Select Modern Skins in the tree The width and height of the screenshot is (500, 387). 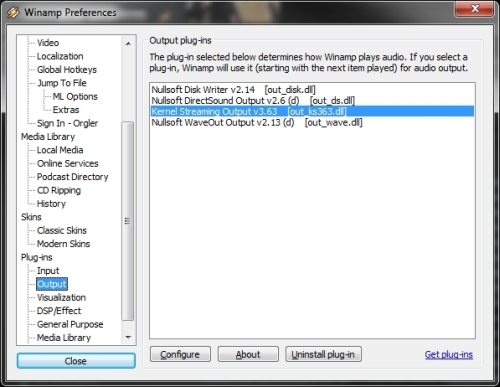point(63,244)
